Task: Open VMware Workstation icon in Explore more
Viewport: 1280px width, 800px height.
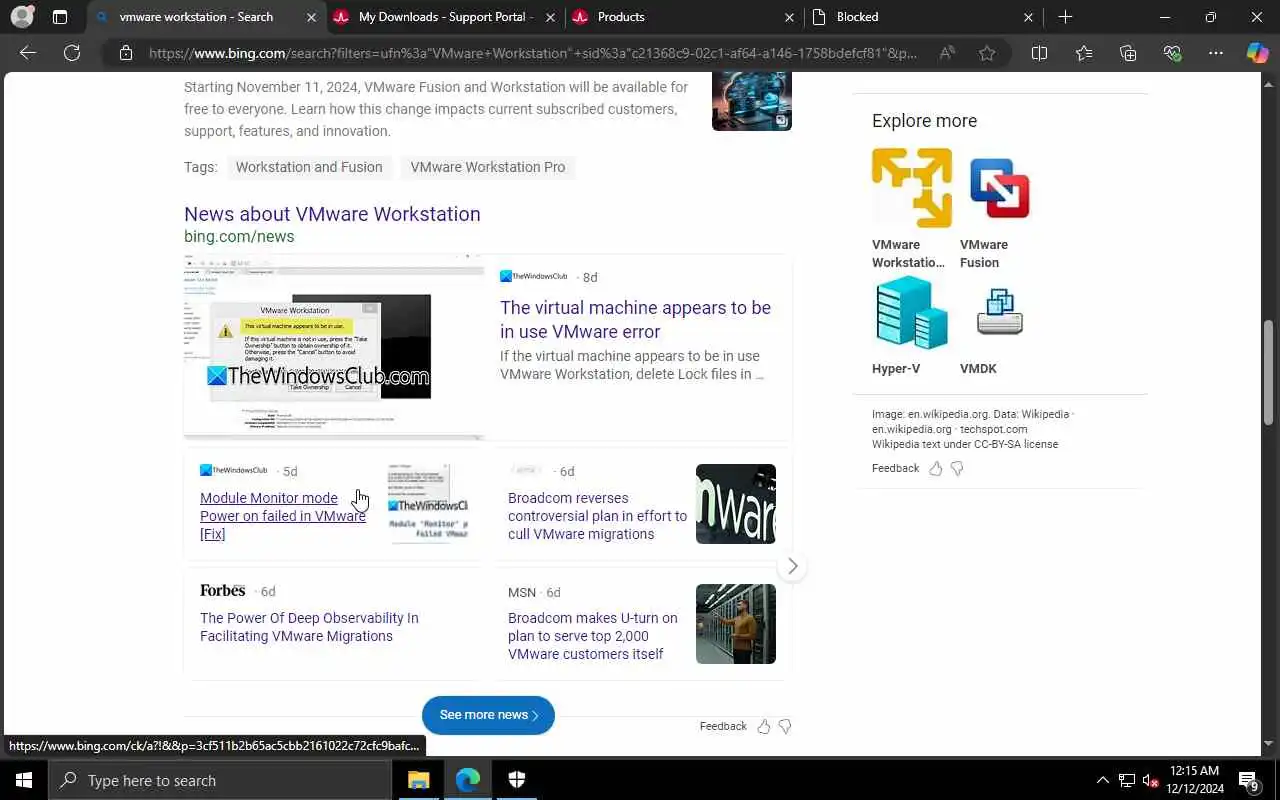Action: [x=912, y=188]
